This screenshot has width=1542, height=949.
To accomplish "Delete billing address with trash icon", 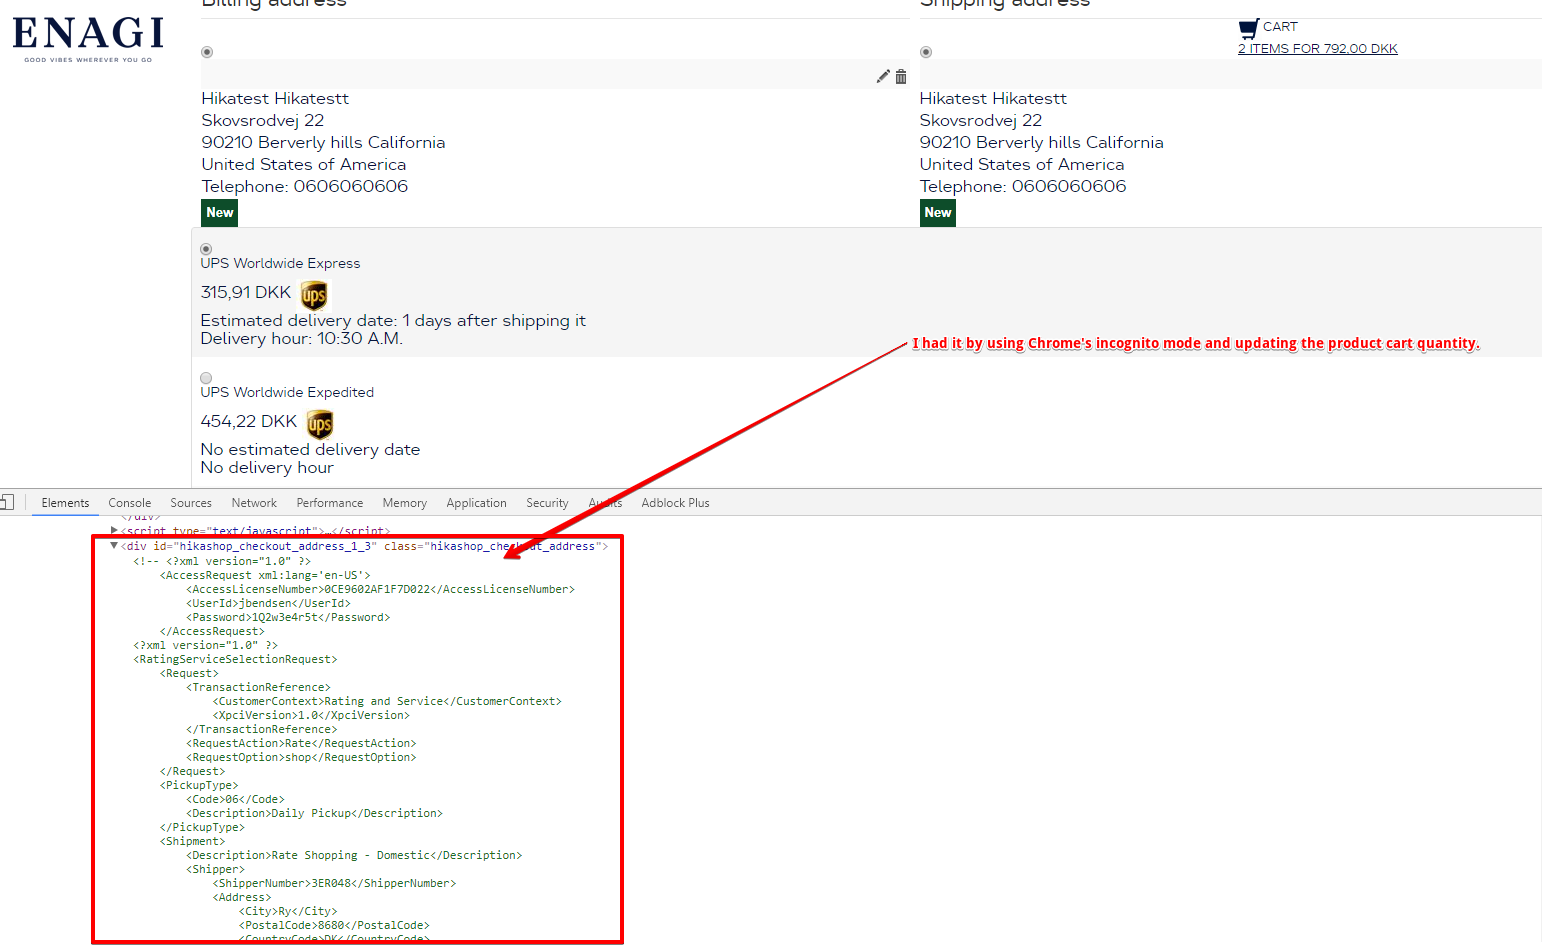I will click(901, 76).
